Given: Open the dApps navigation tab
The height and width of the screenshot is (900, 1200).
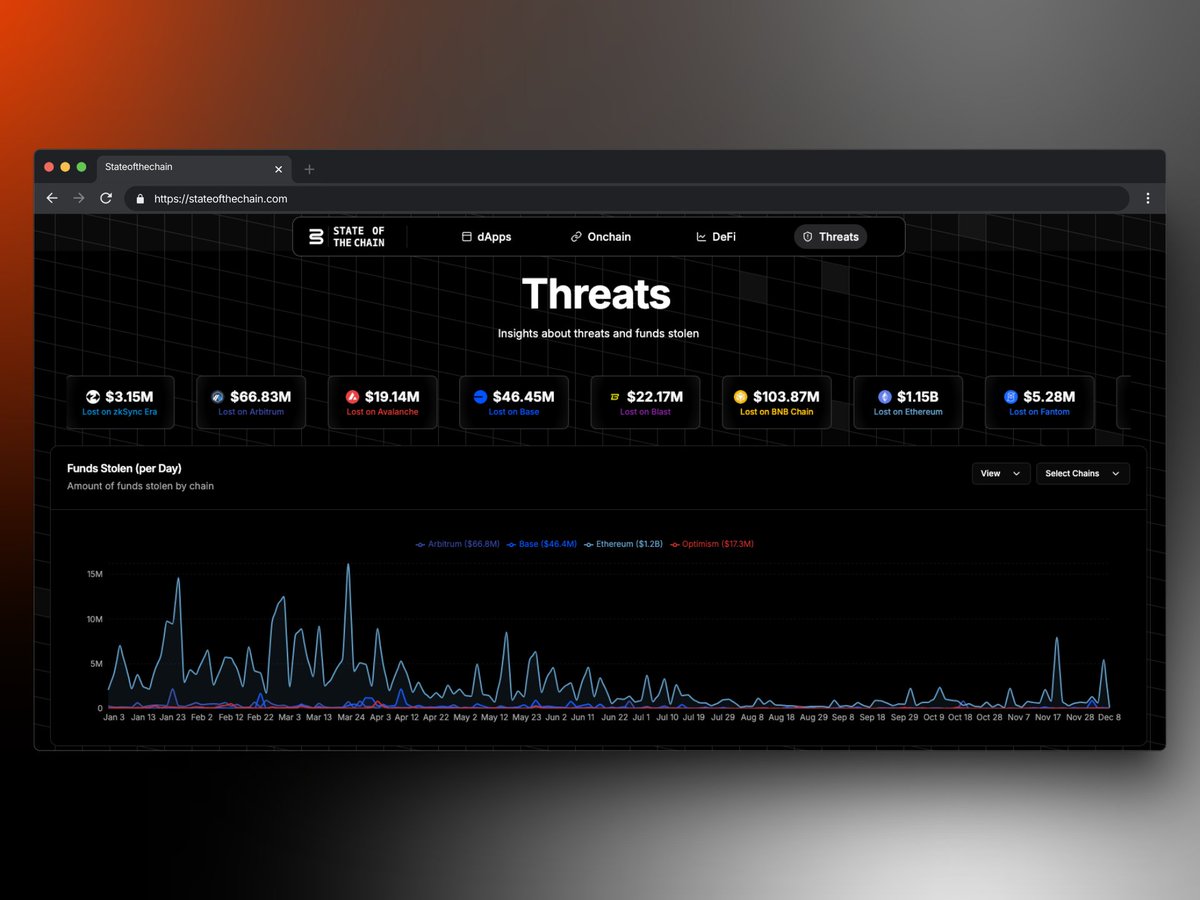Looking at the screenshot, I should (486, 237).
